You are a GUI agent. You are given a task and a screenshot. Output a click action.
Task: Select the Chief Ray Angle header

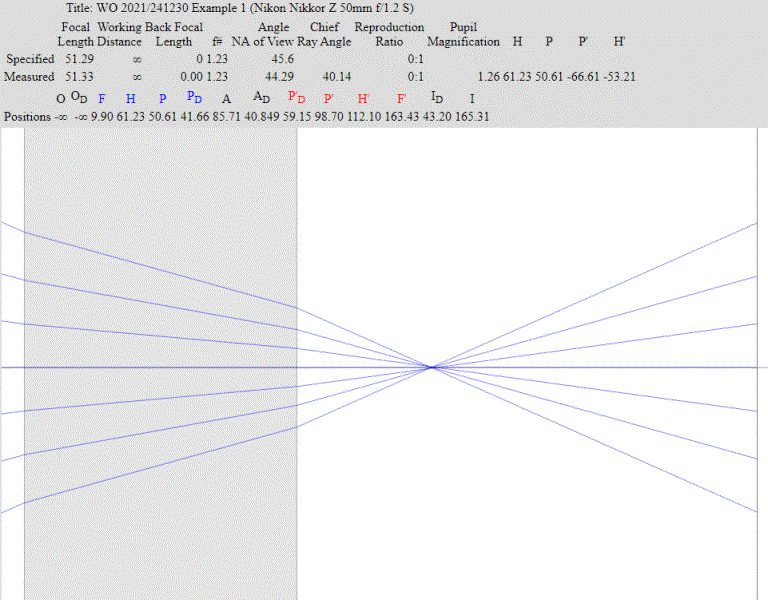(324, 34)
